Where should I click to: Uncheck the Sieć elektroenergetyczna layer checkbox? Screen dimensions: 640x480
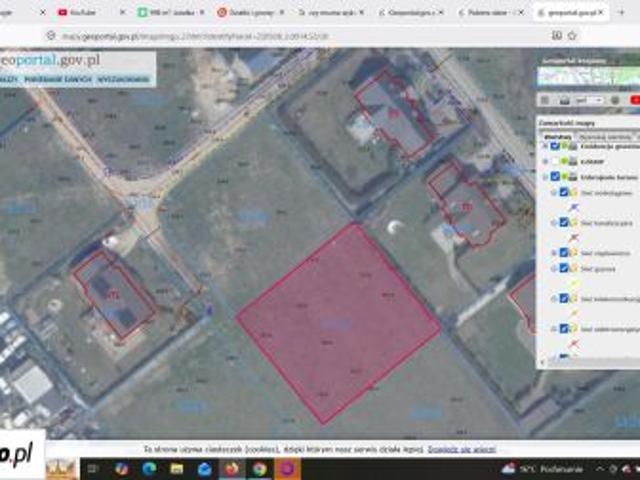click(x=564, y=329)
